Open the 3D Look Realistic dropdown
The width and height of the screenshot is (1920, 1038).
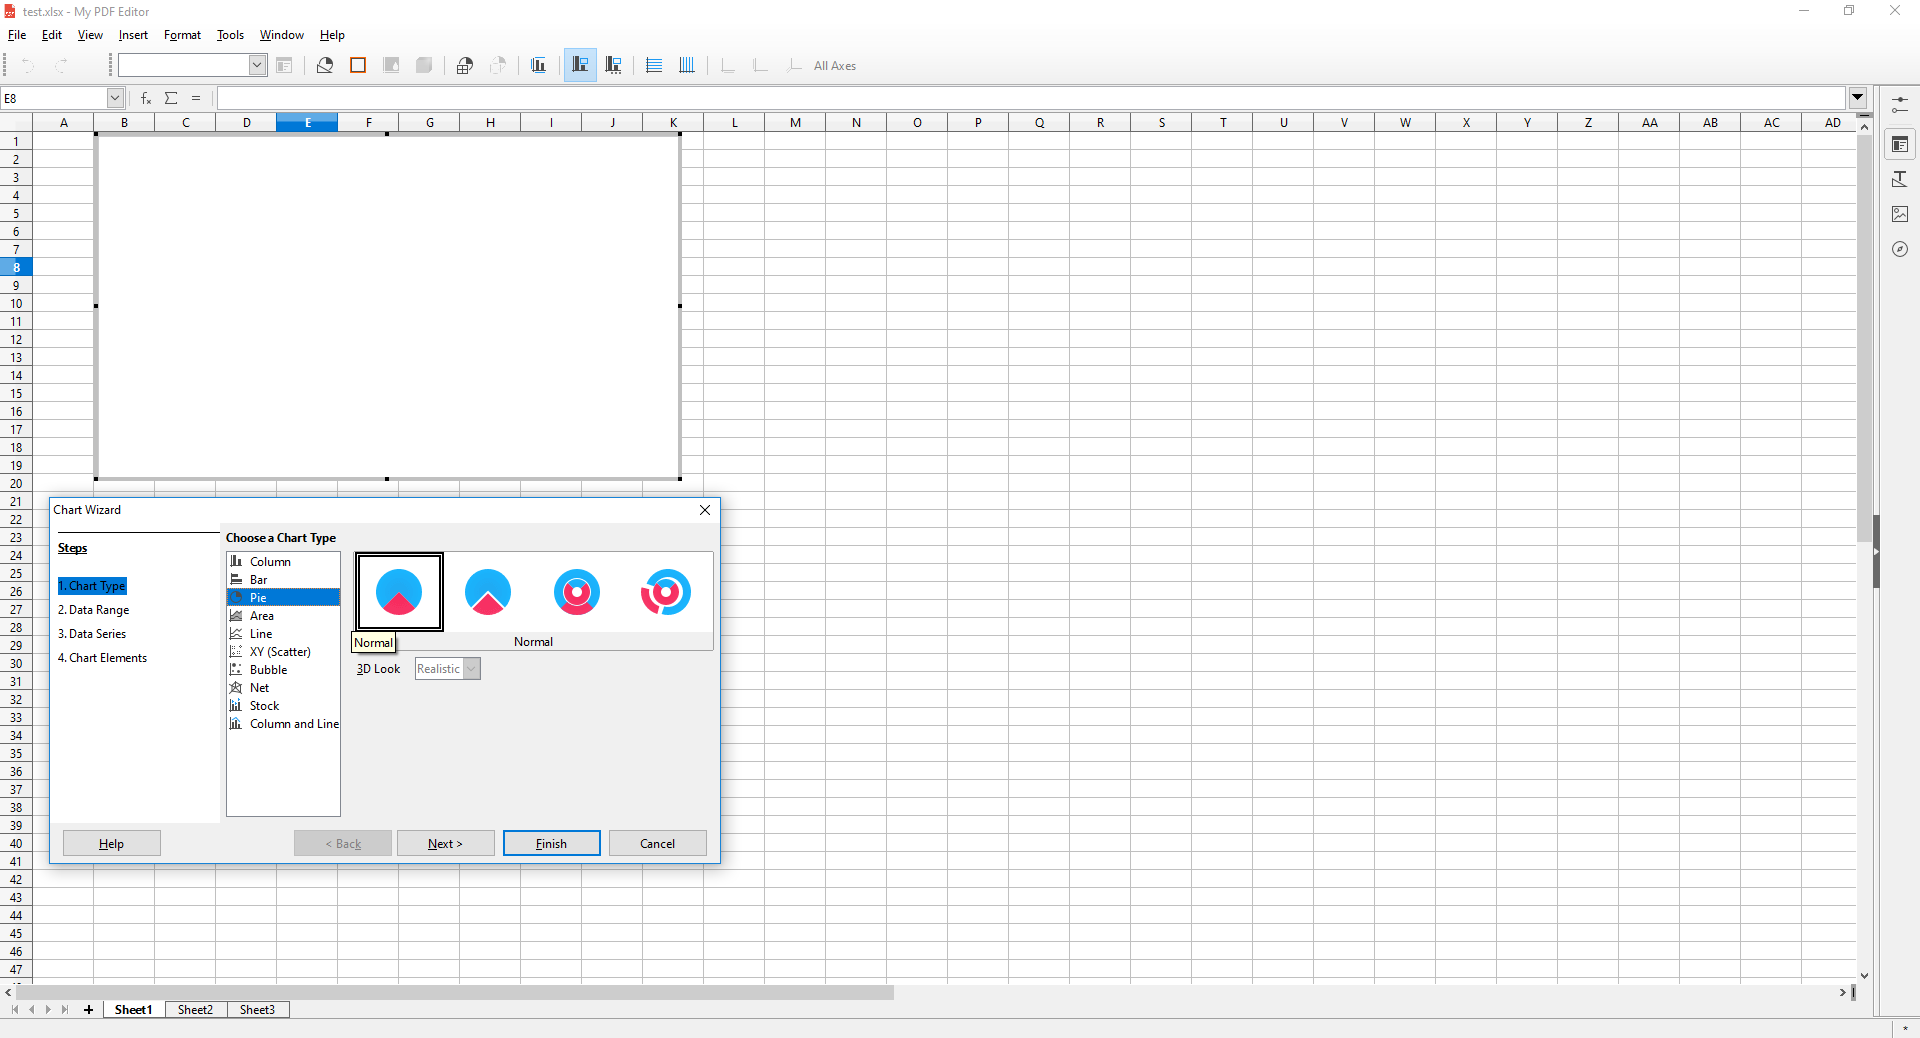tap(448, 669)
